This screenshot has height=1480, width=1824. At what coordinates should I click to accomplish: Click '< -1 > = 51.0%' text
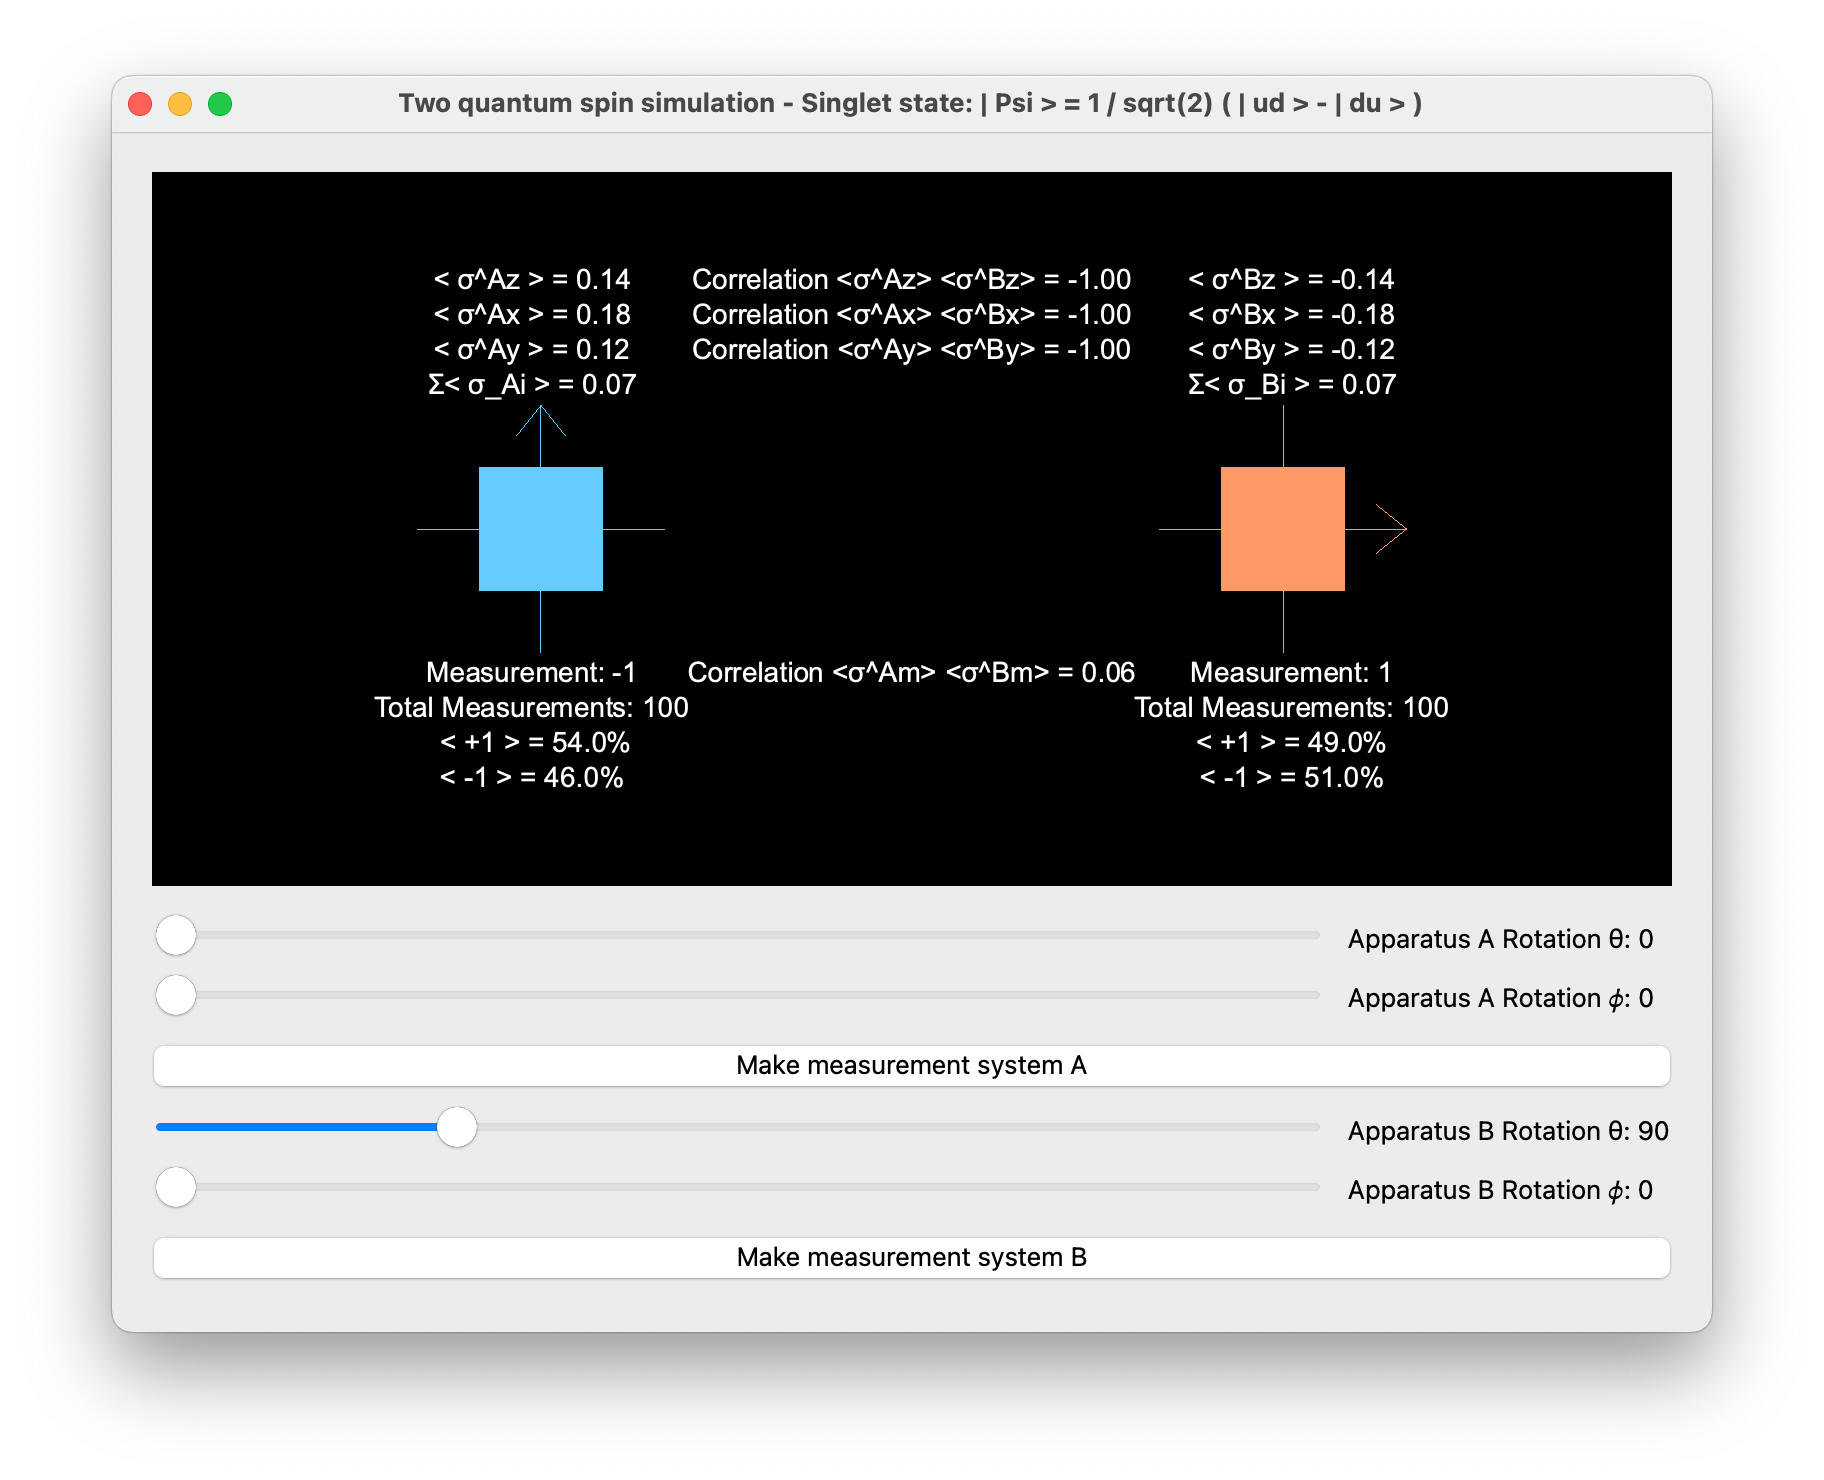1292,777
